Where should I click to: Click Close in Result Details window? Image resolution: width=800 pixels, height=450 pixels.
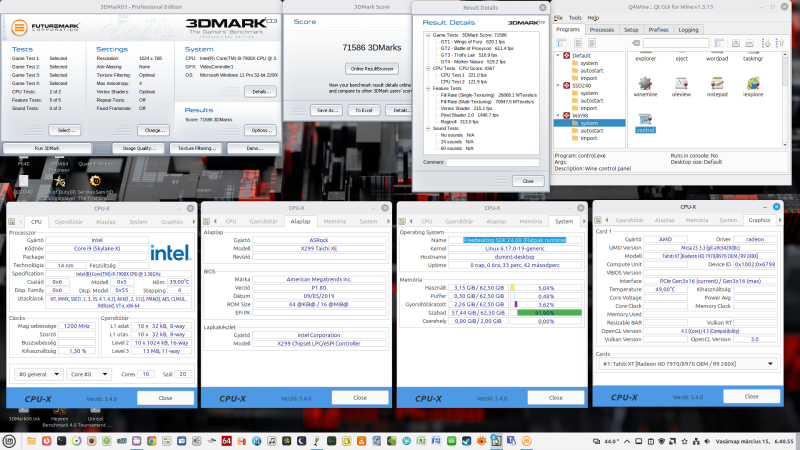[x=528, y=181]
